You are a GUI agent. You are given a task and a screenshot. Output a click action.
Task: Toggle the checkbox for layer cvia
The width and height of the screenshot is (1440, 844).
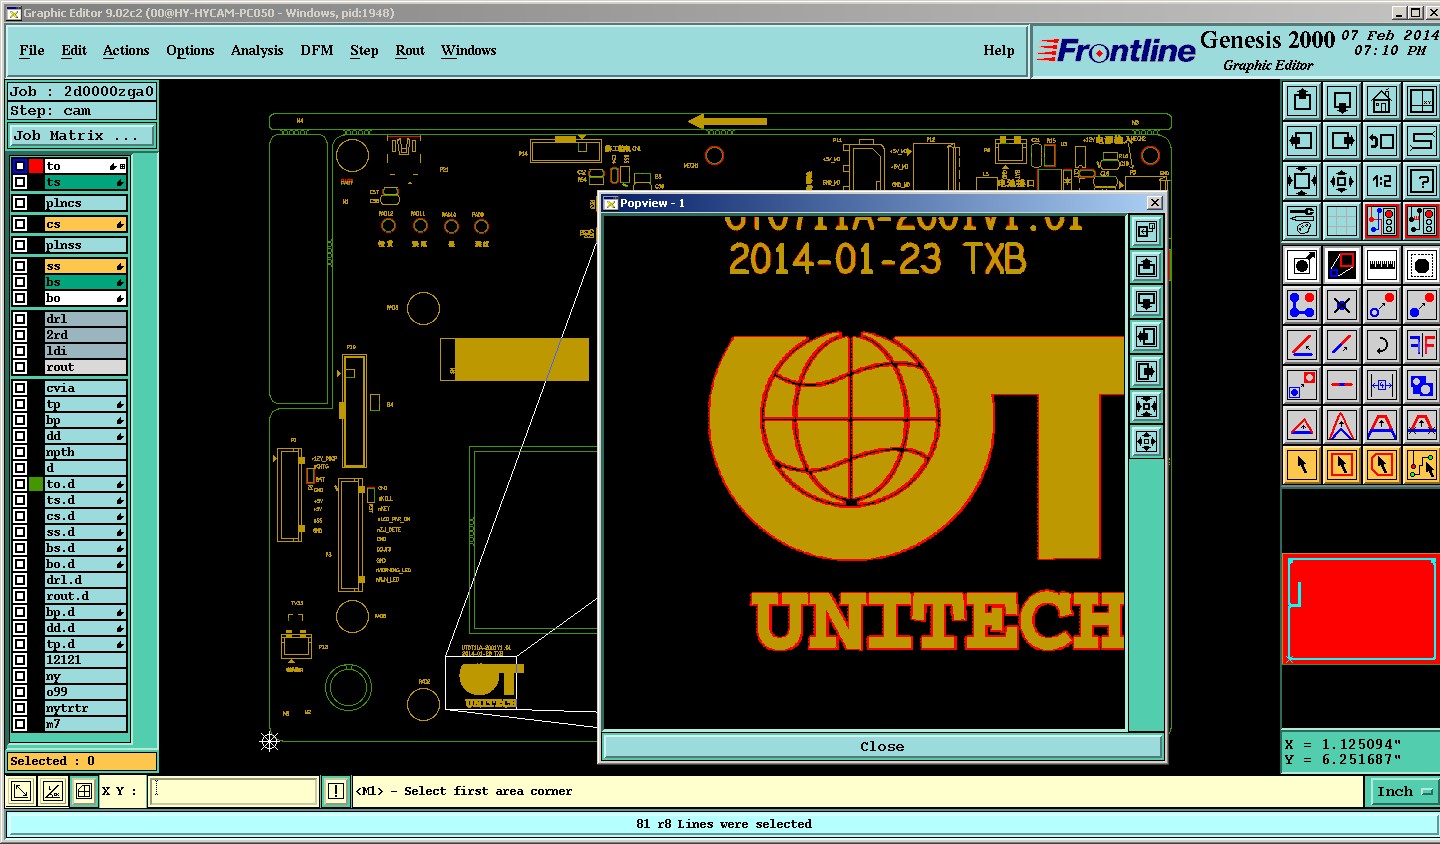point(20,388)
